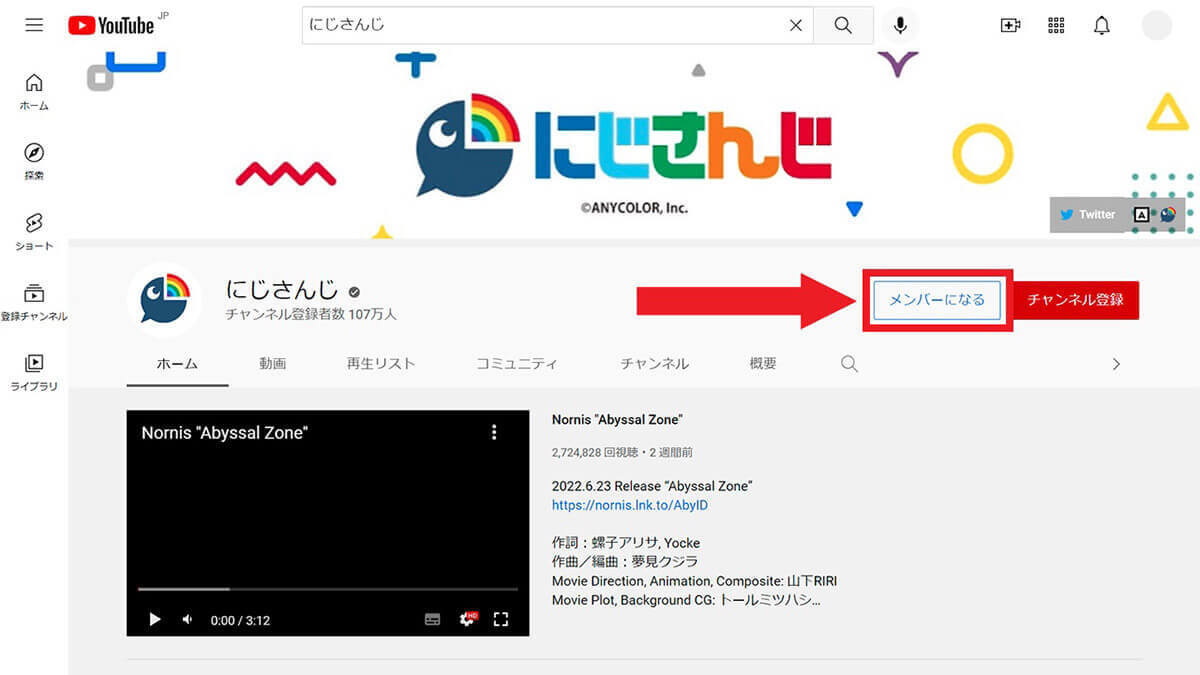
Task: Mute the video player volume
Action: [x=187, y=619]
